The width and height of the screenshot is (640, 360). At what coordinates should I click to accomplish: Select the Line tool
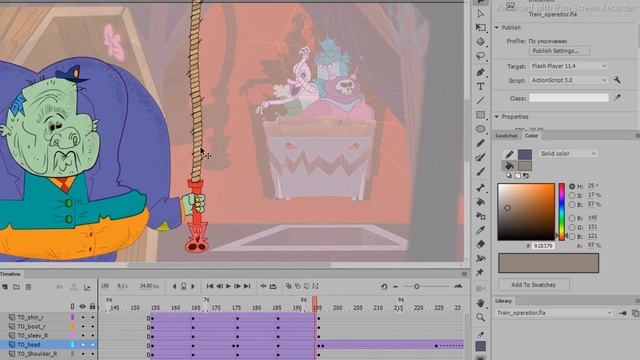[481, 100]
